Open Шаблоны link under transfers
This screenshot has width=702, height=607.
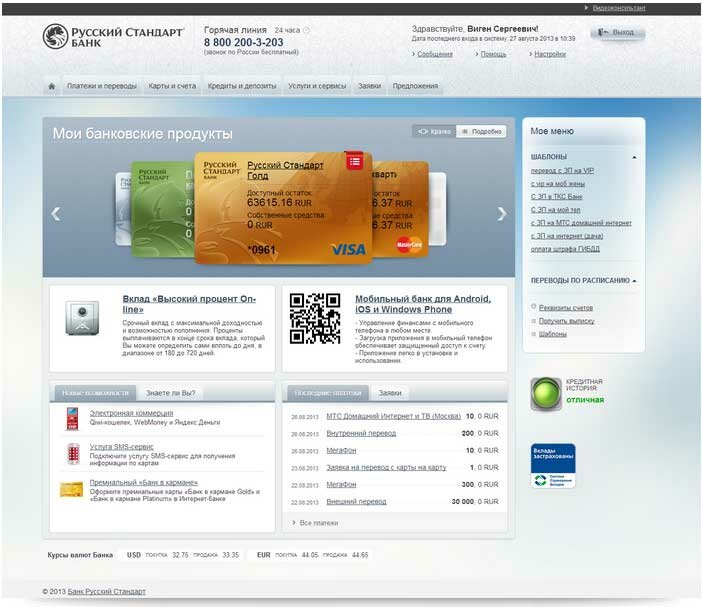pos(552,333)
